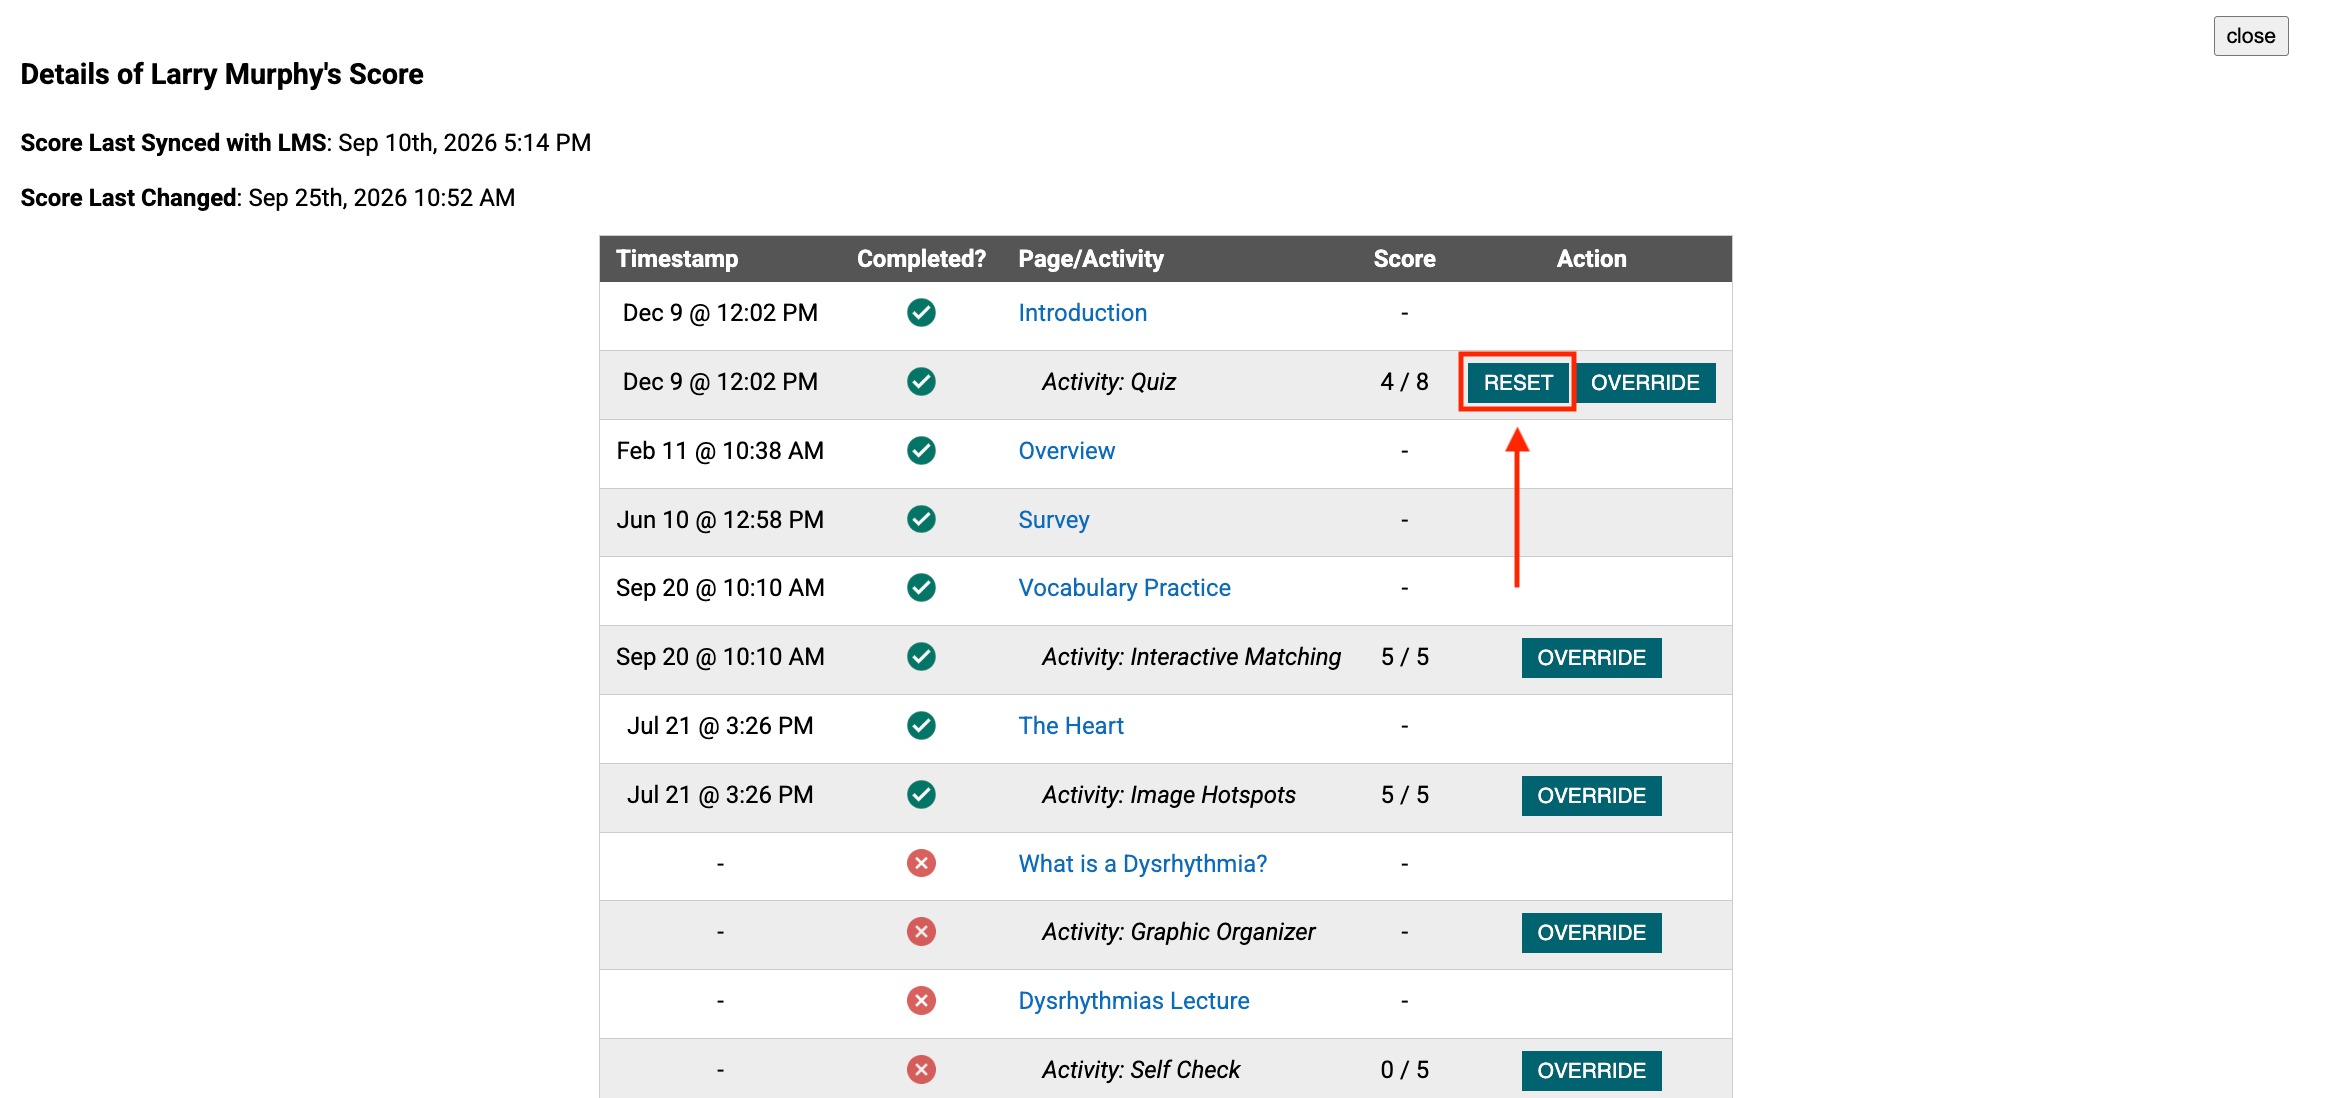Select the Jun 10 @ 12:58 PM timestamp

[720, 520]
